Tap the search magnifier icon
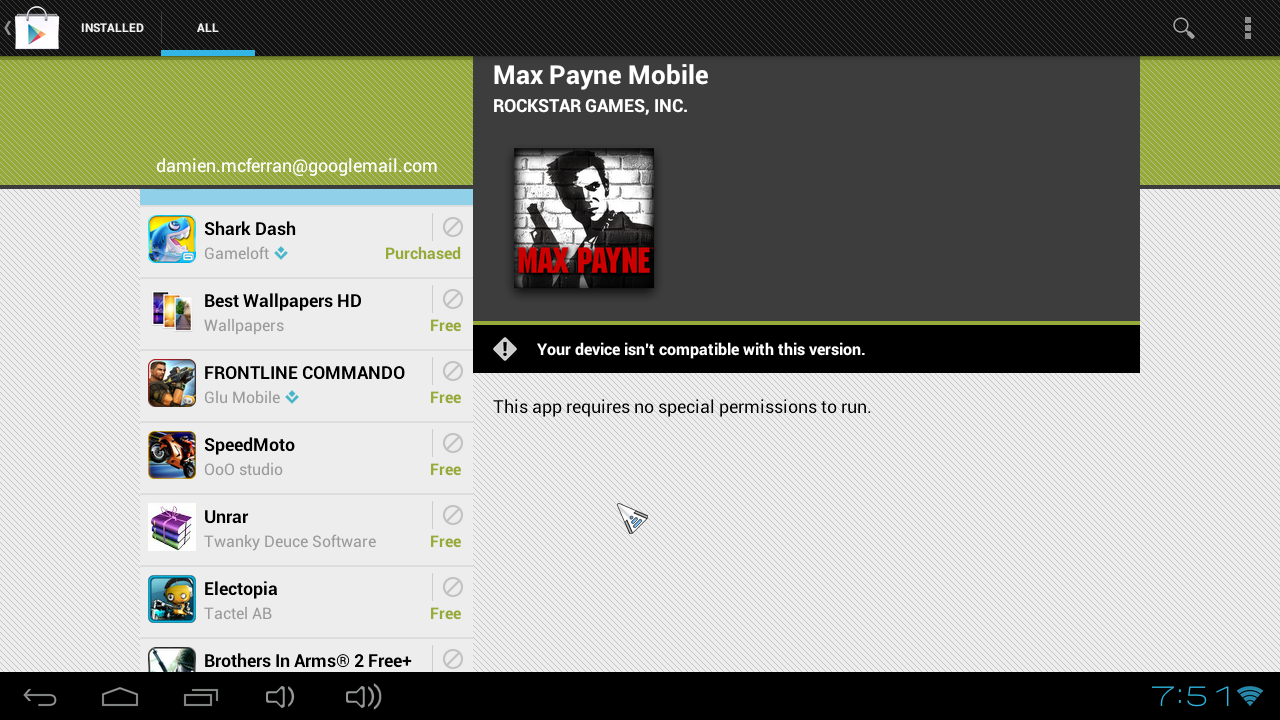 tap(1184, 28)
